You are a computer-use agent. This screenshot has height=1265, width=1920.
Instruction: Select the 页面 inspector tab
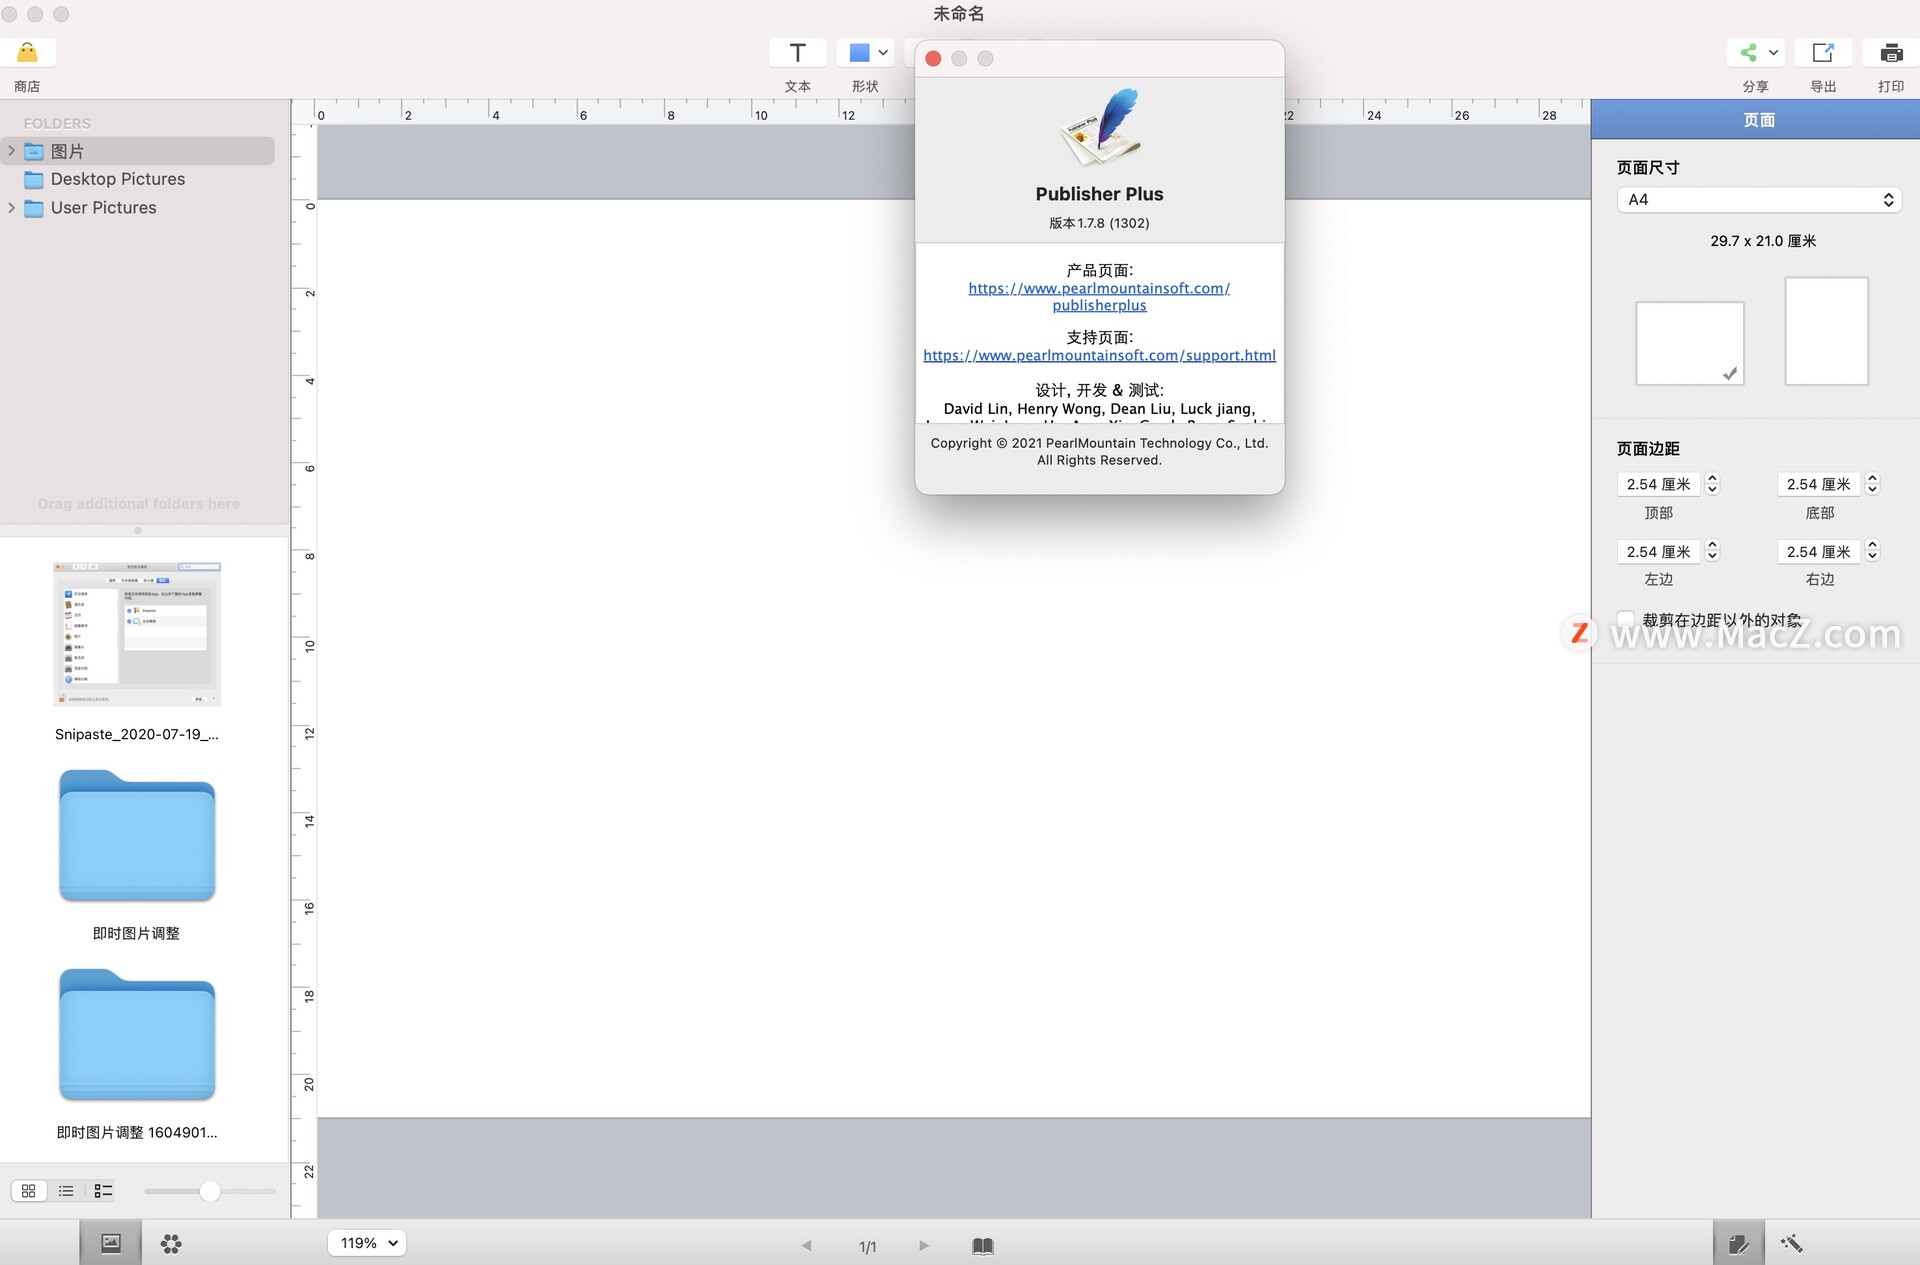pos(1758,120)
